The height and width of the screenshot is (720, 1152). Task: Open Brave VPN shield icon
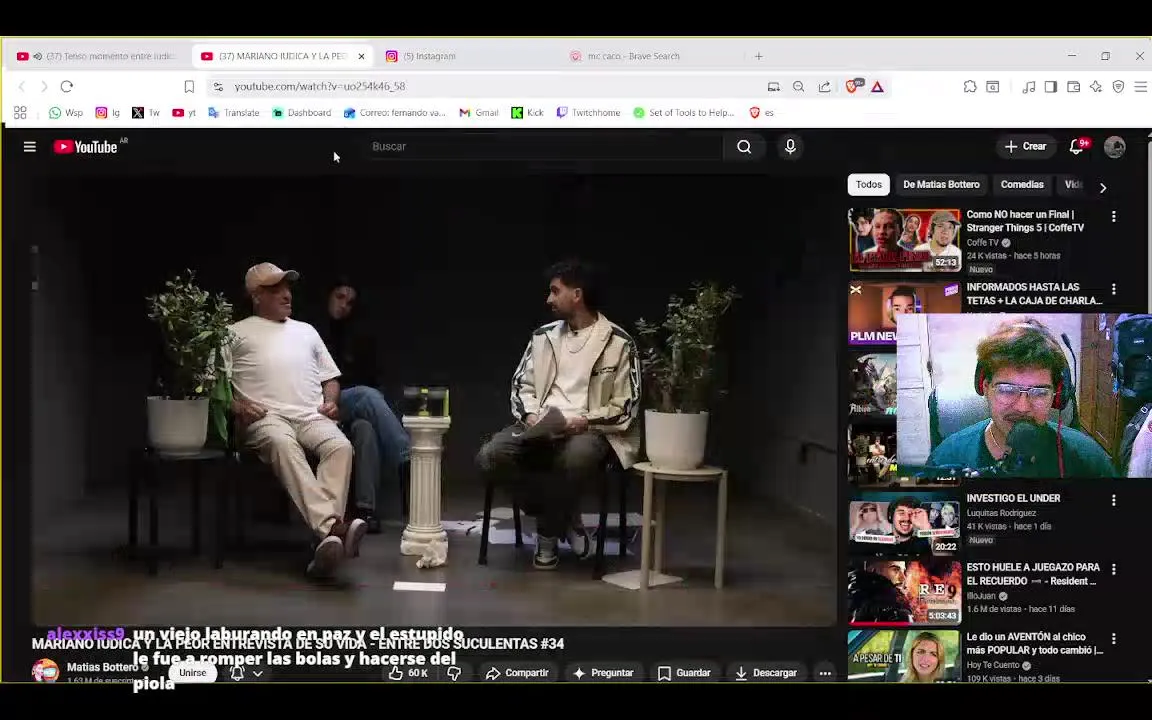click(1118, 87)
